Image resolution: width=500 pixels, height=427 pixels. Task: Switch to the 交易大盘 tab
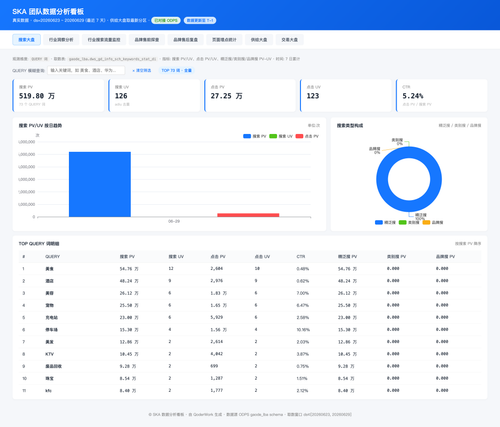click(x=289, y=40)
